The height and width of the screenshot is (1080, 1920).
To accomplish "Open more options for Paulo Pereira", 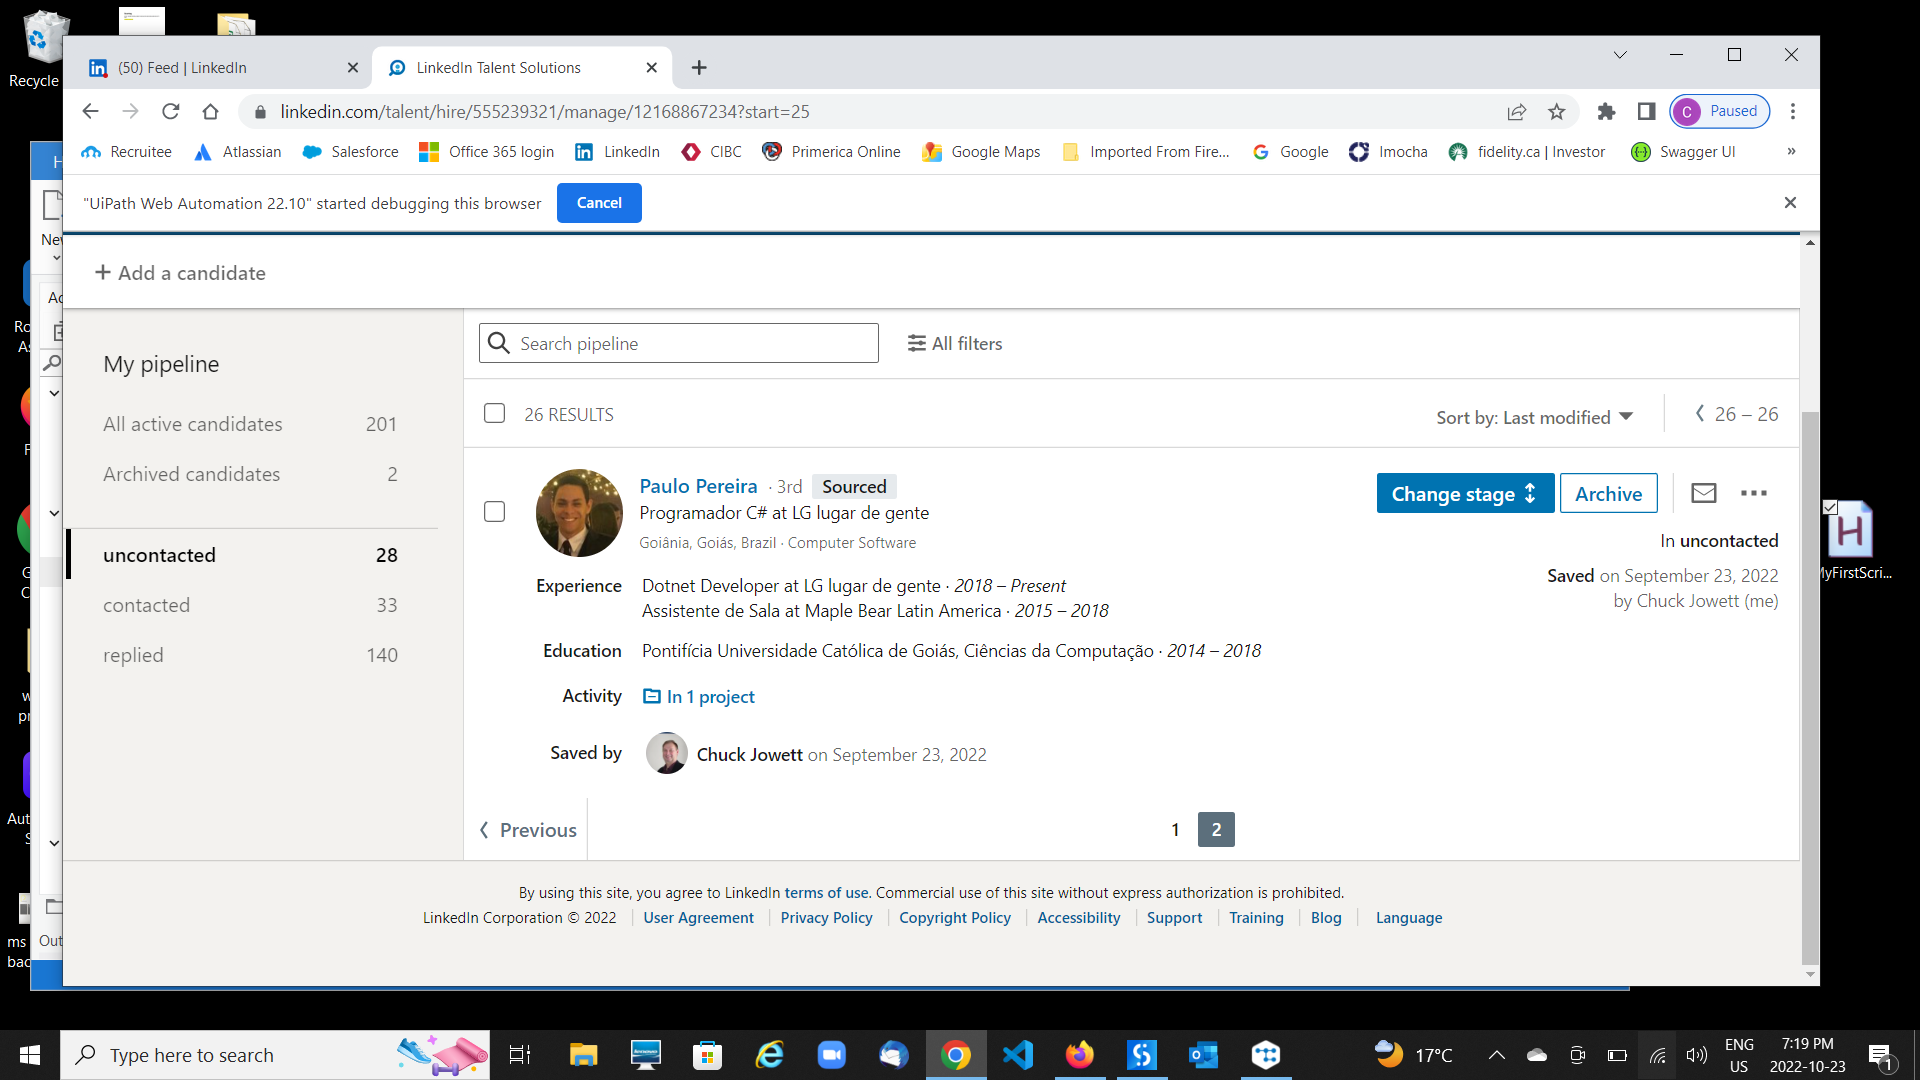I will pyautogui.click(x=1755, y=492).
